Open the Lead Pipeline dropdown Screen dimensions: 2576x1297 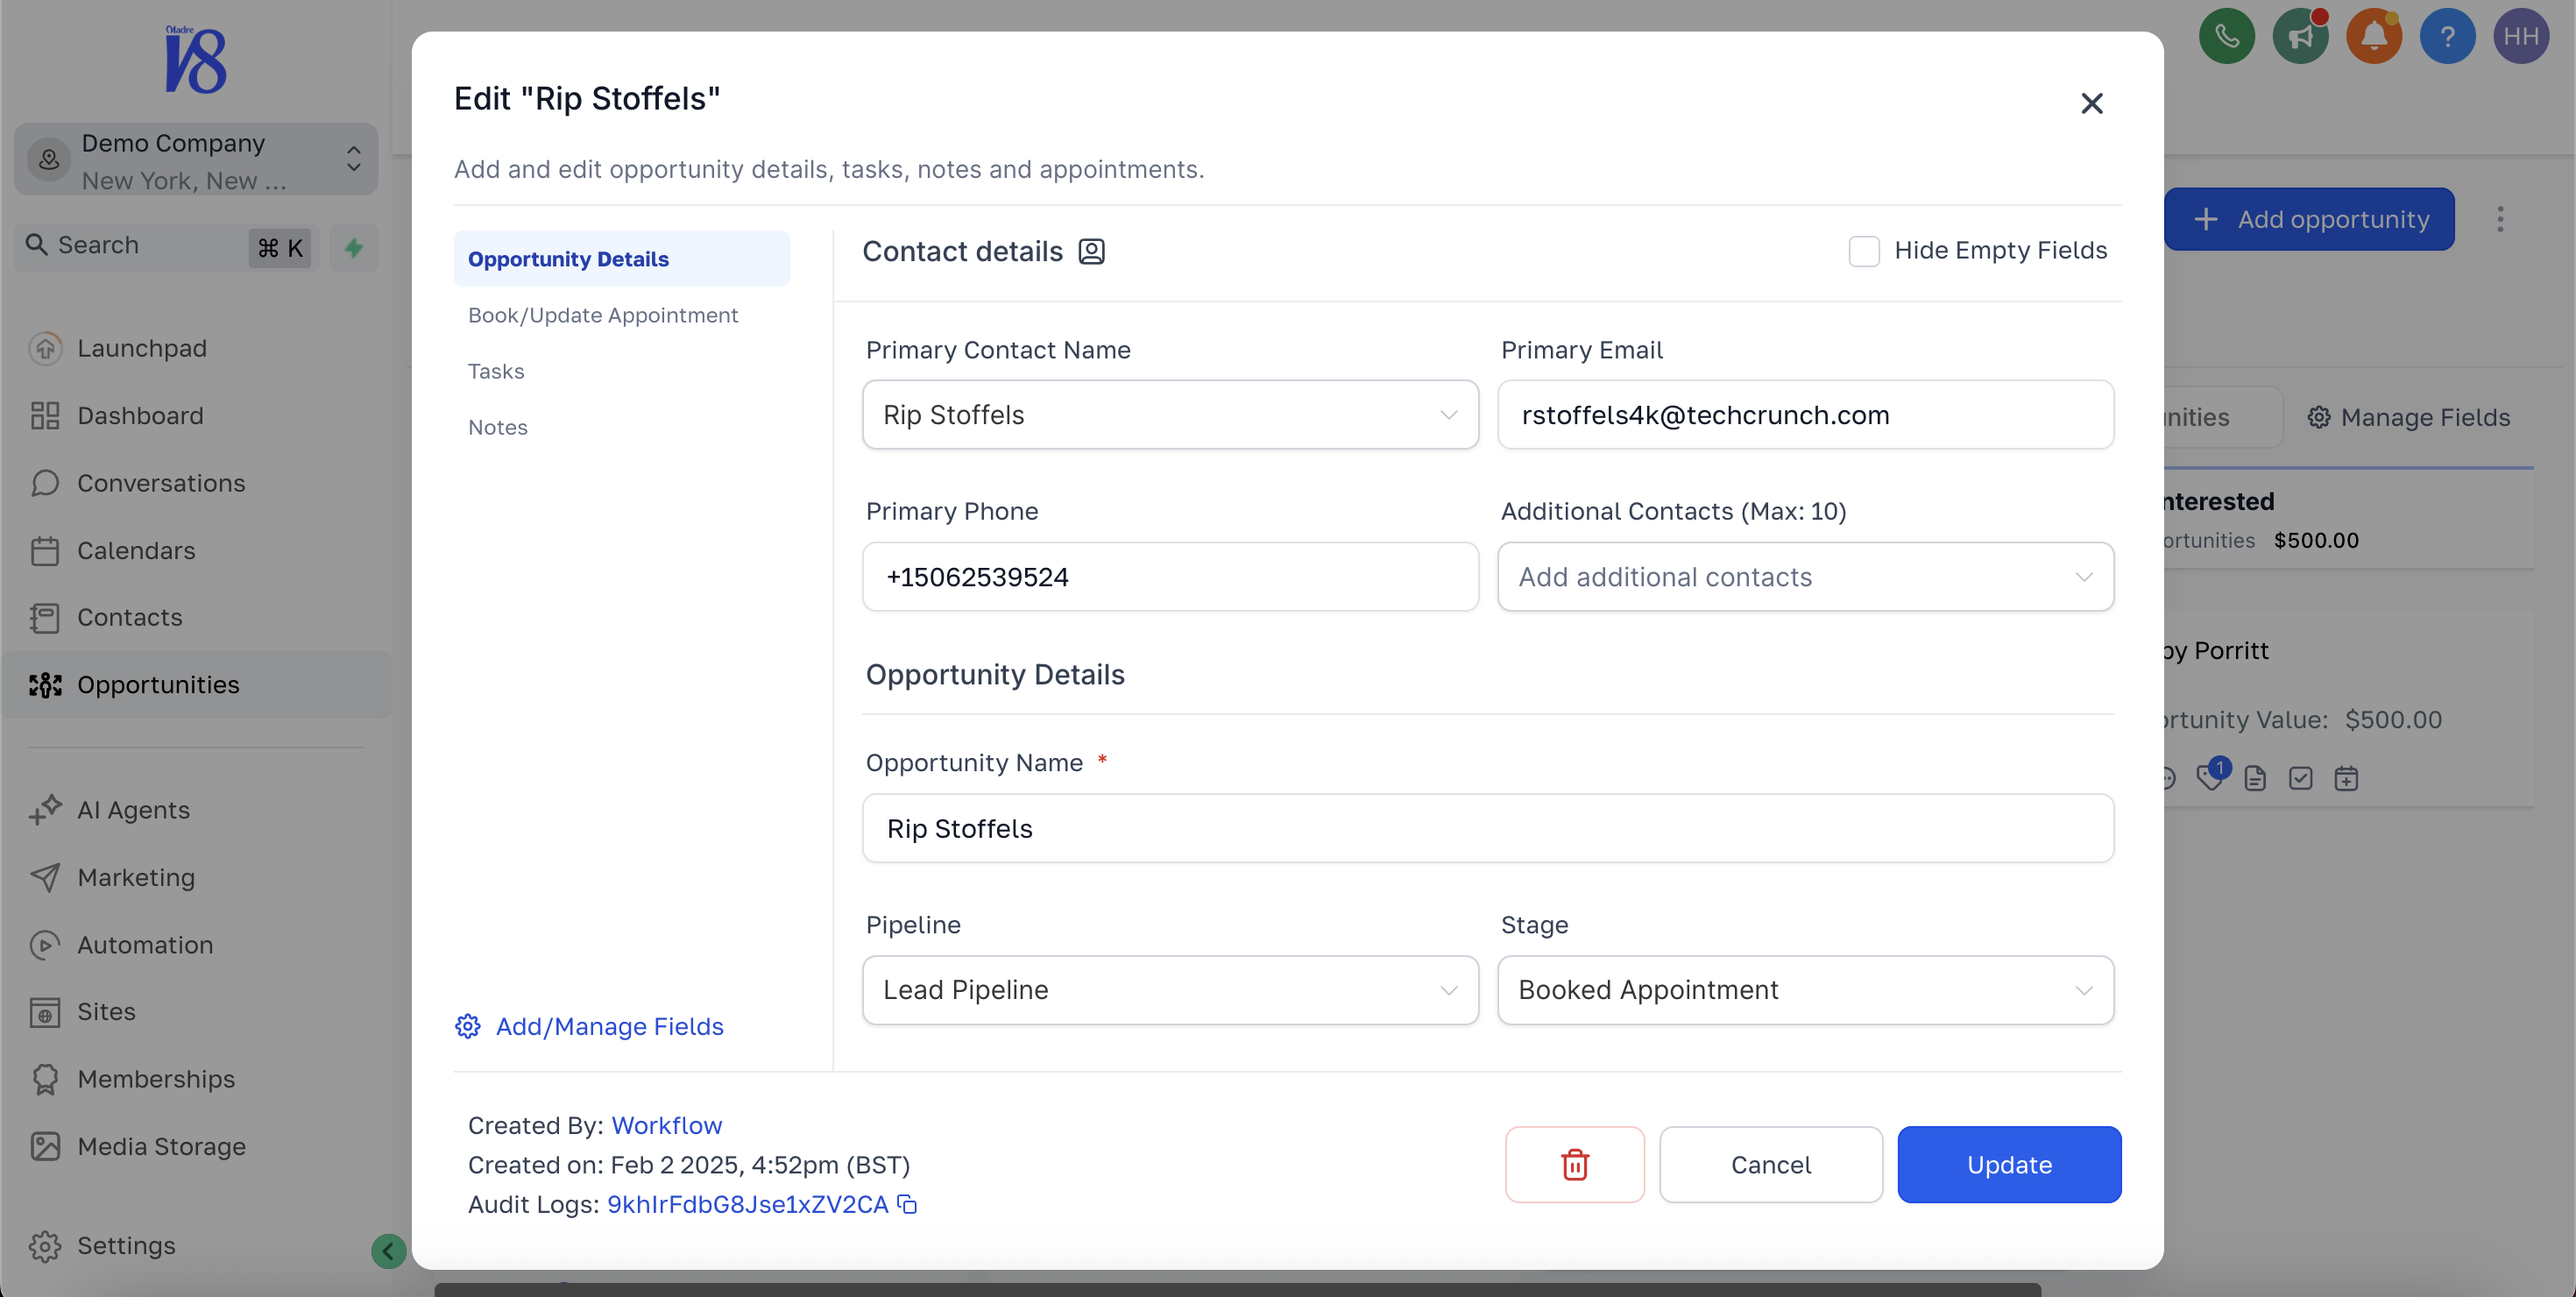(1170, 990)
